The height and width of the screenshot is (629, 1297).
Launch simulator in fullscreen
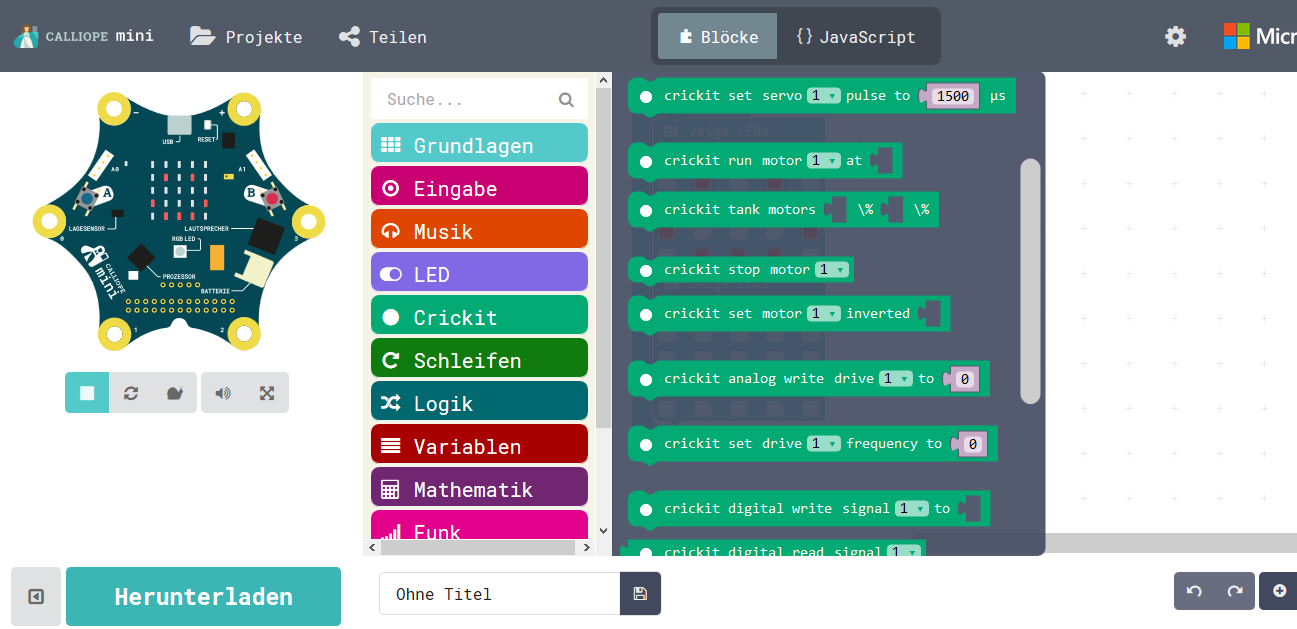coord(267,393)
